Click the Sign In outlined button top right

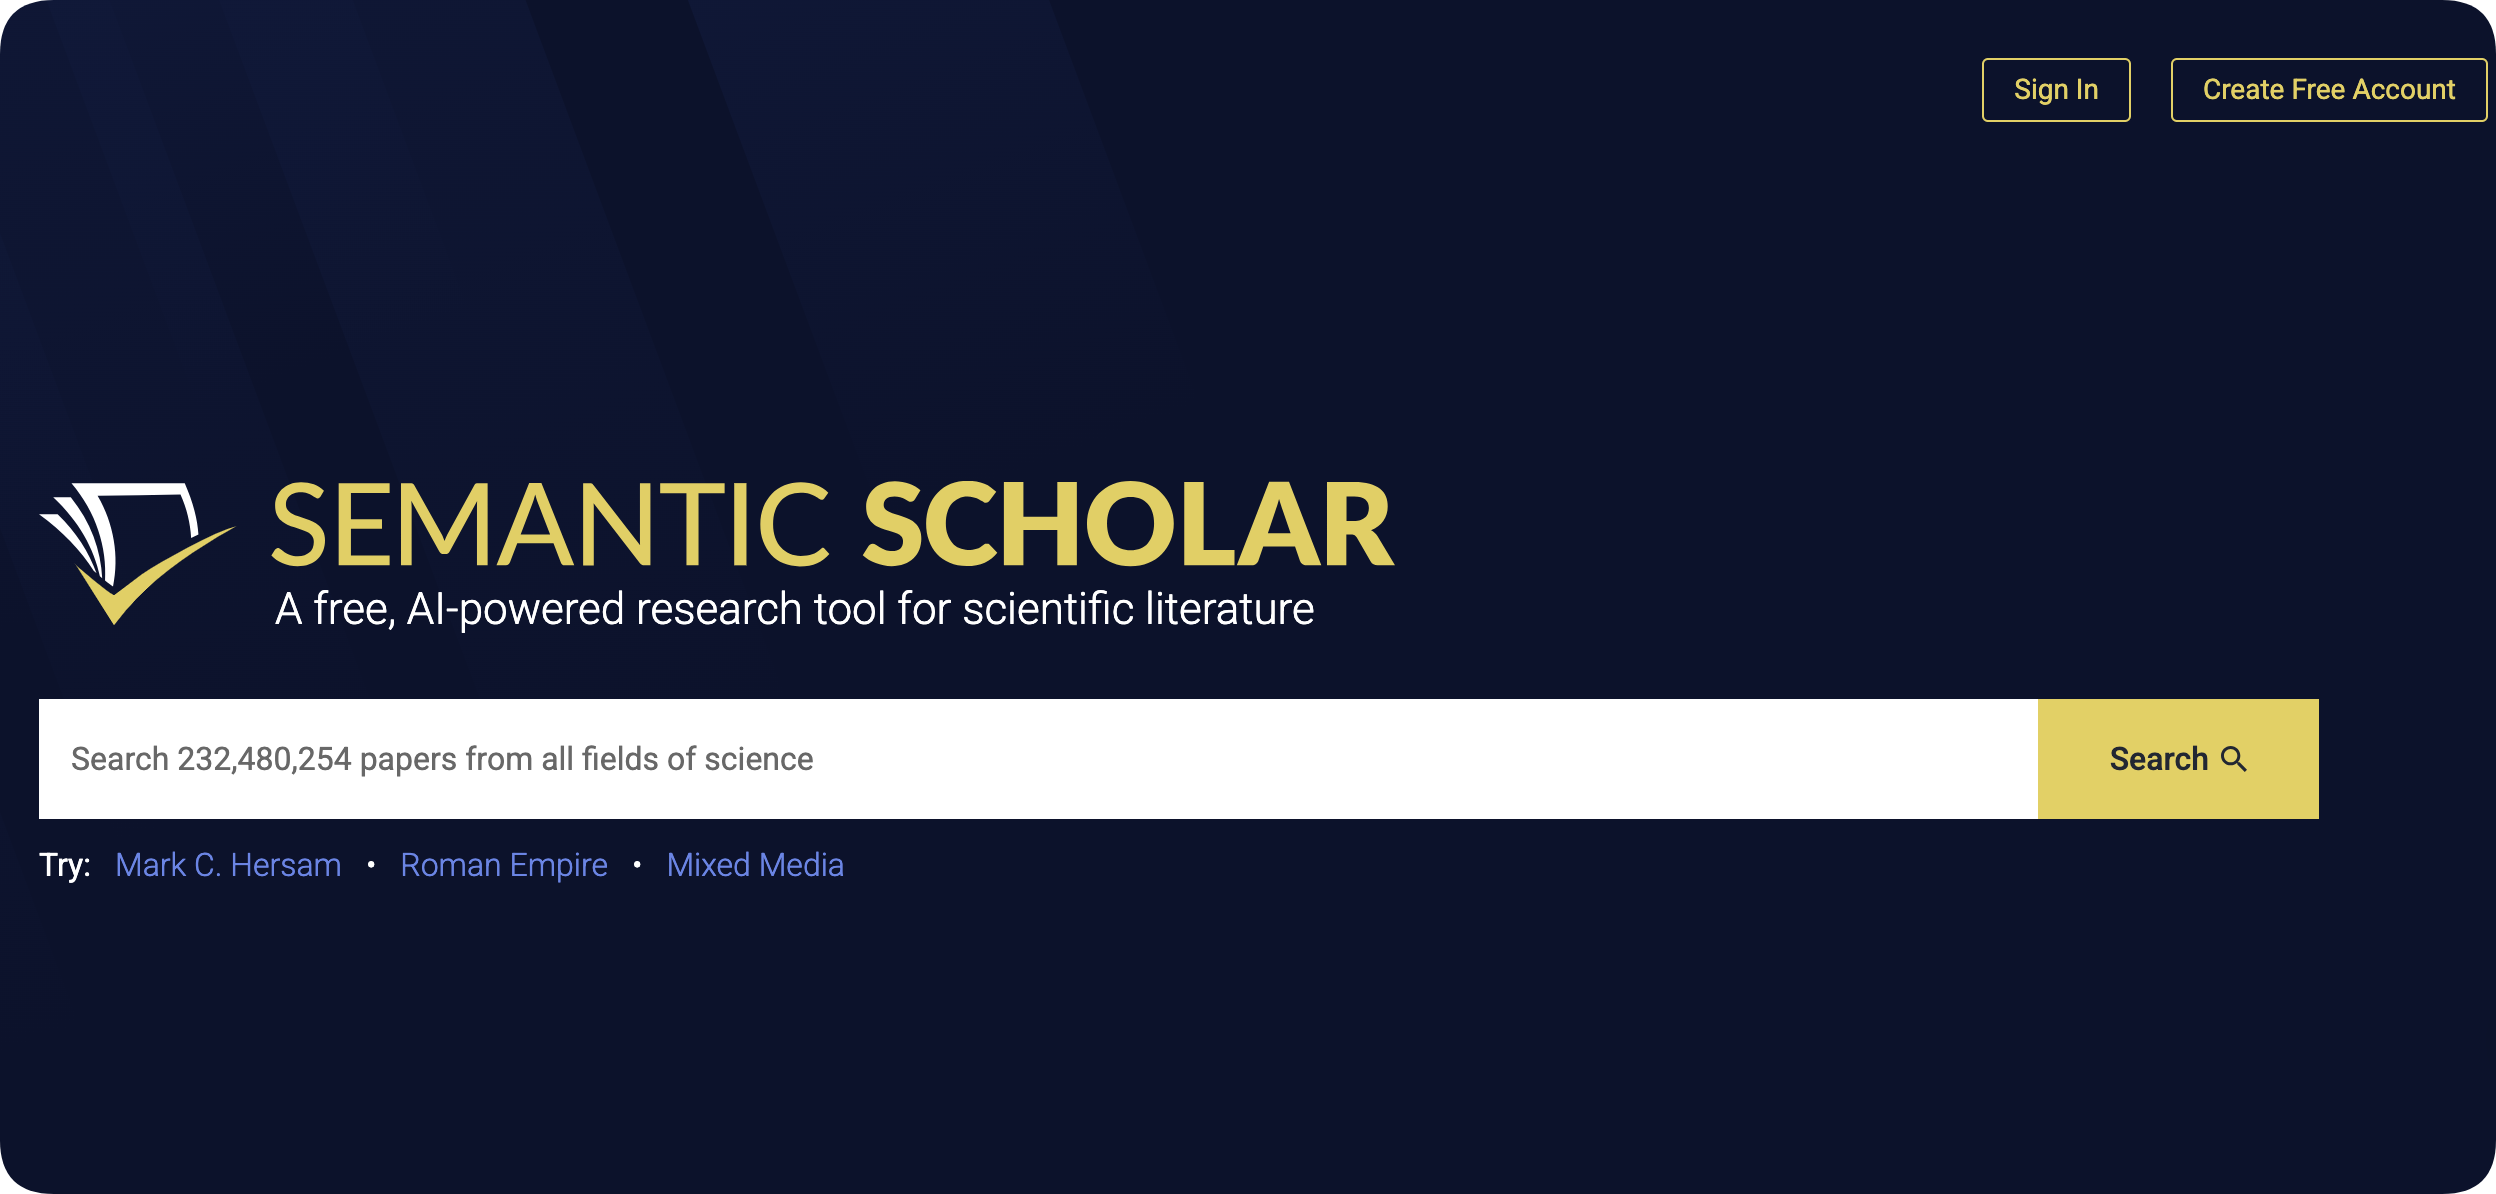coord(2055,89)
